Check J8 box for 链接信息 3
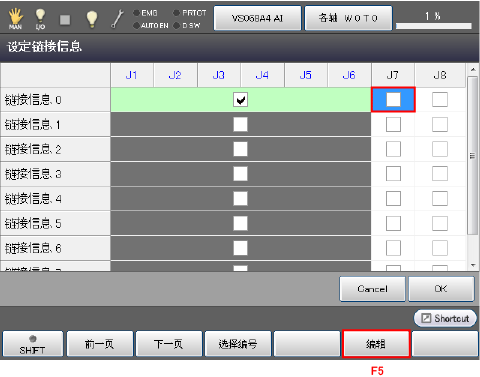 pyautogui.click(x=440, y=174)
